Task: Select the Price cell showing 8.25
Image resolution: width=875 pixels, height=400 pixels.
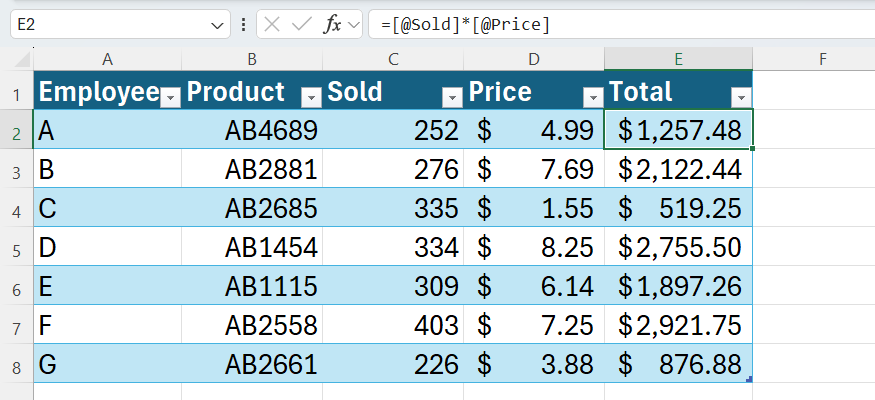Action: 534,247
